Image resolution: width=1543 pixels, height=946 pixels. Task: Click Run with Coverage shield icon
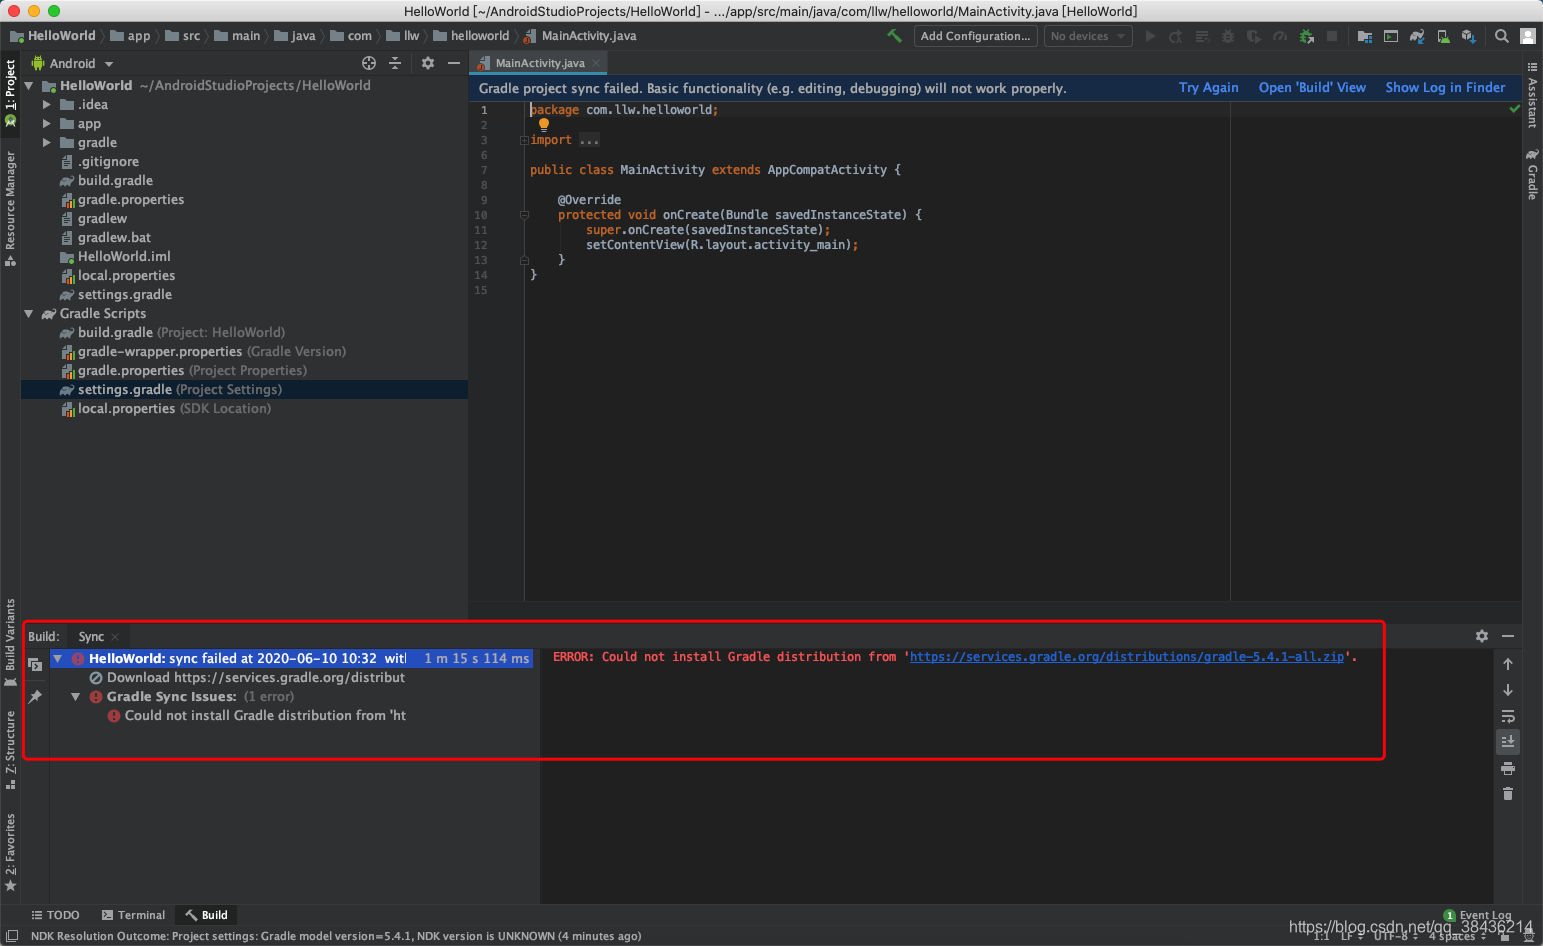point(1254,36)
